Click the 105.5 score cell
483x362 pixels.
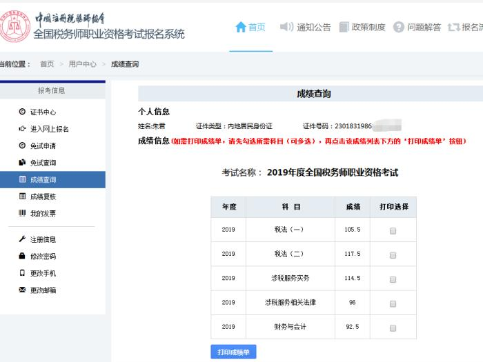click(x=352, y=230)
